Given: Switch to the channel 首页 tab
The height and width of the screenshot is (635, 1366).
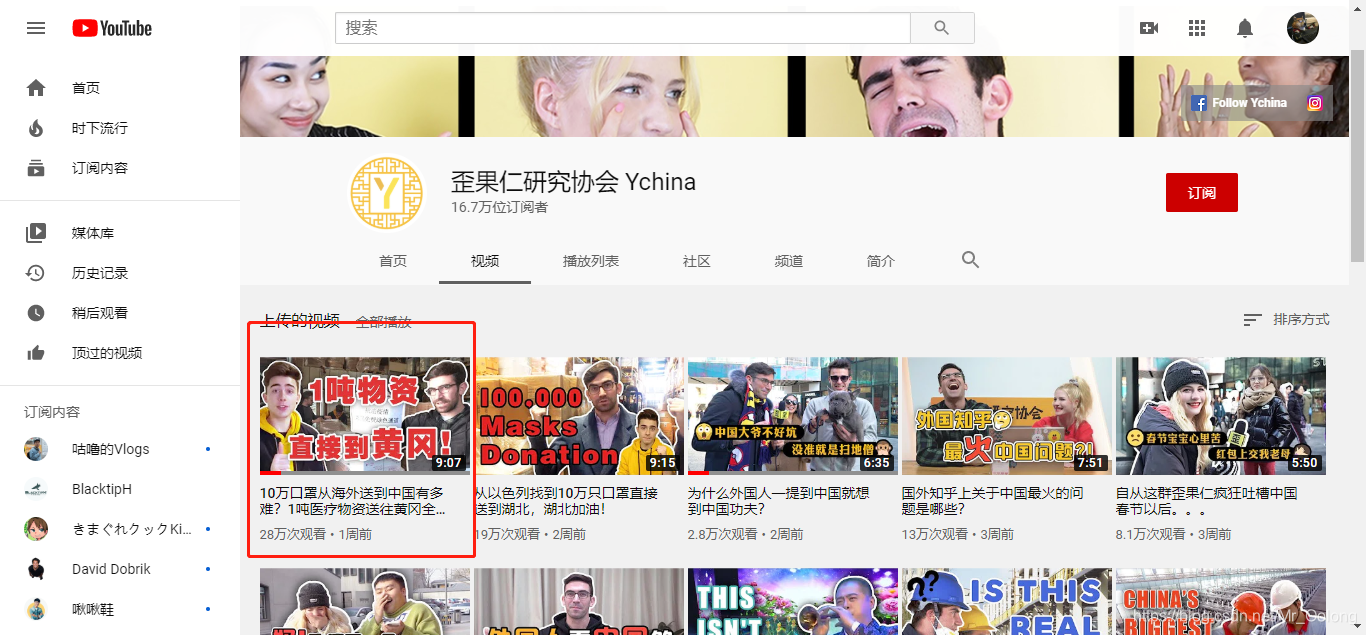Looking at the screenshot, I should click(x=393, y=261).
